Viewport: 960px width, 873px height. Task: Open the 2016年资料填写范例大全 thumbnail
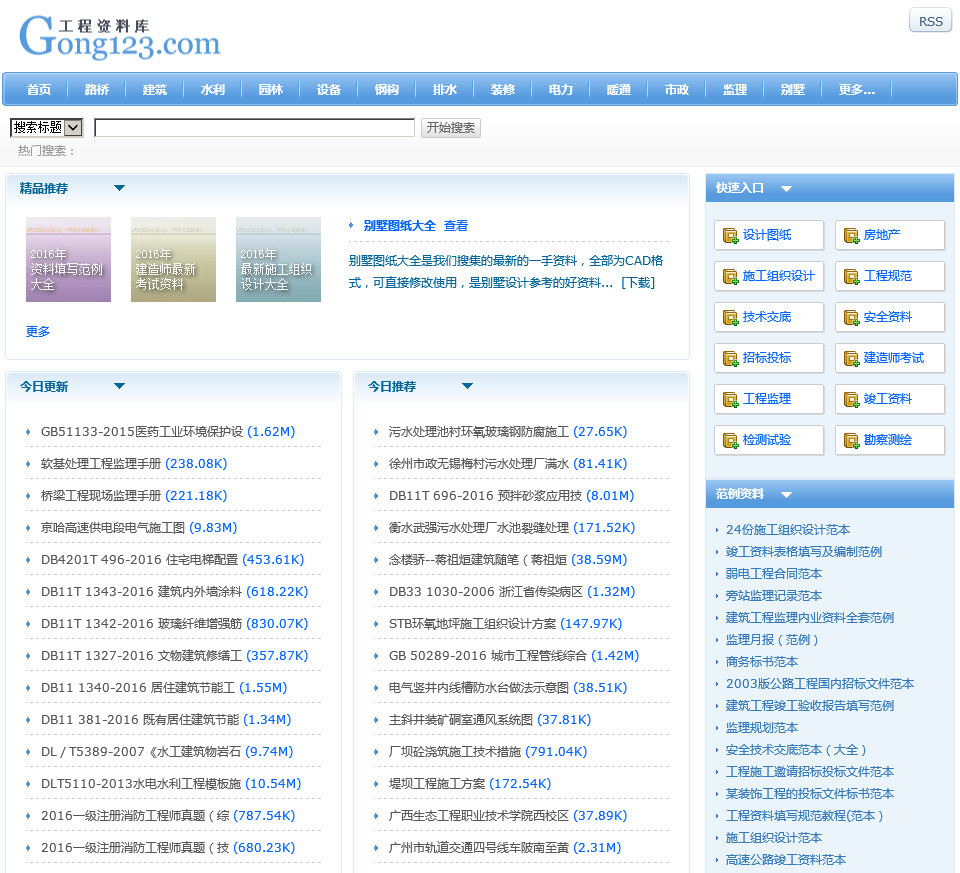(68, 259)
